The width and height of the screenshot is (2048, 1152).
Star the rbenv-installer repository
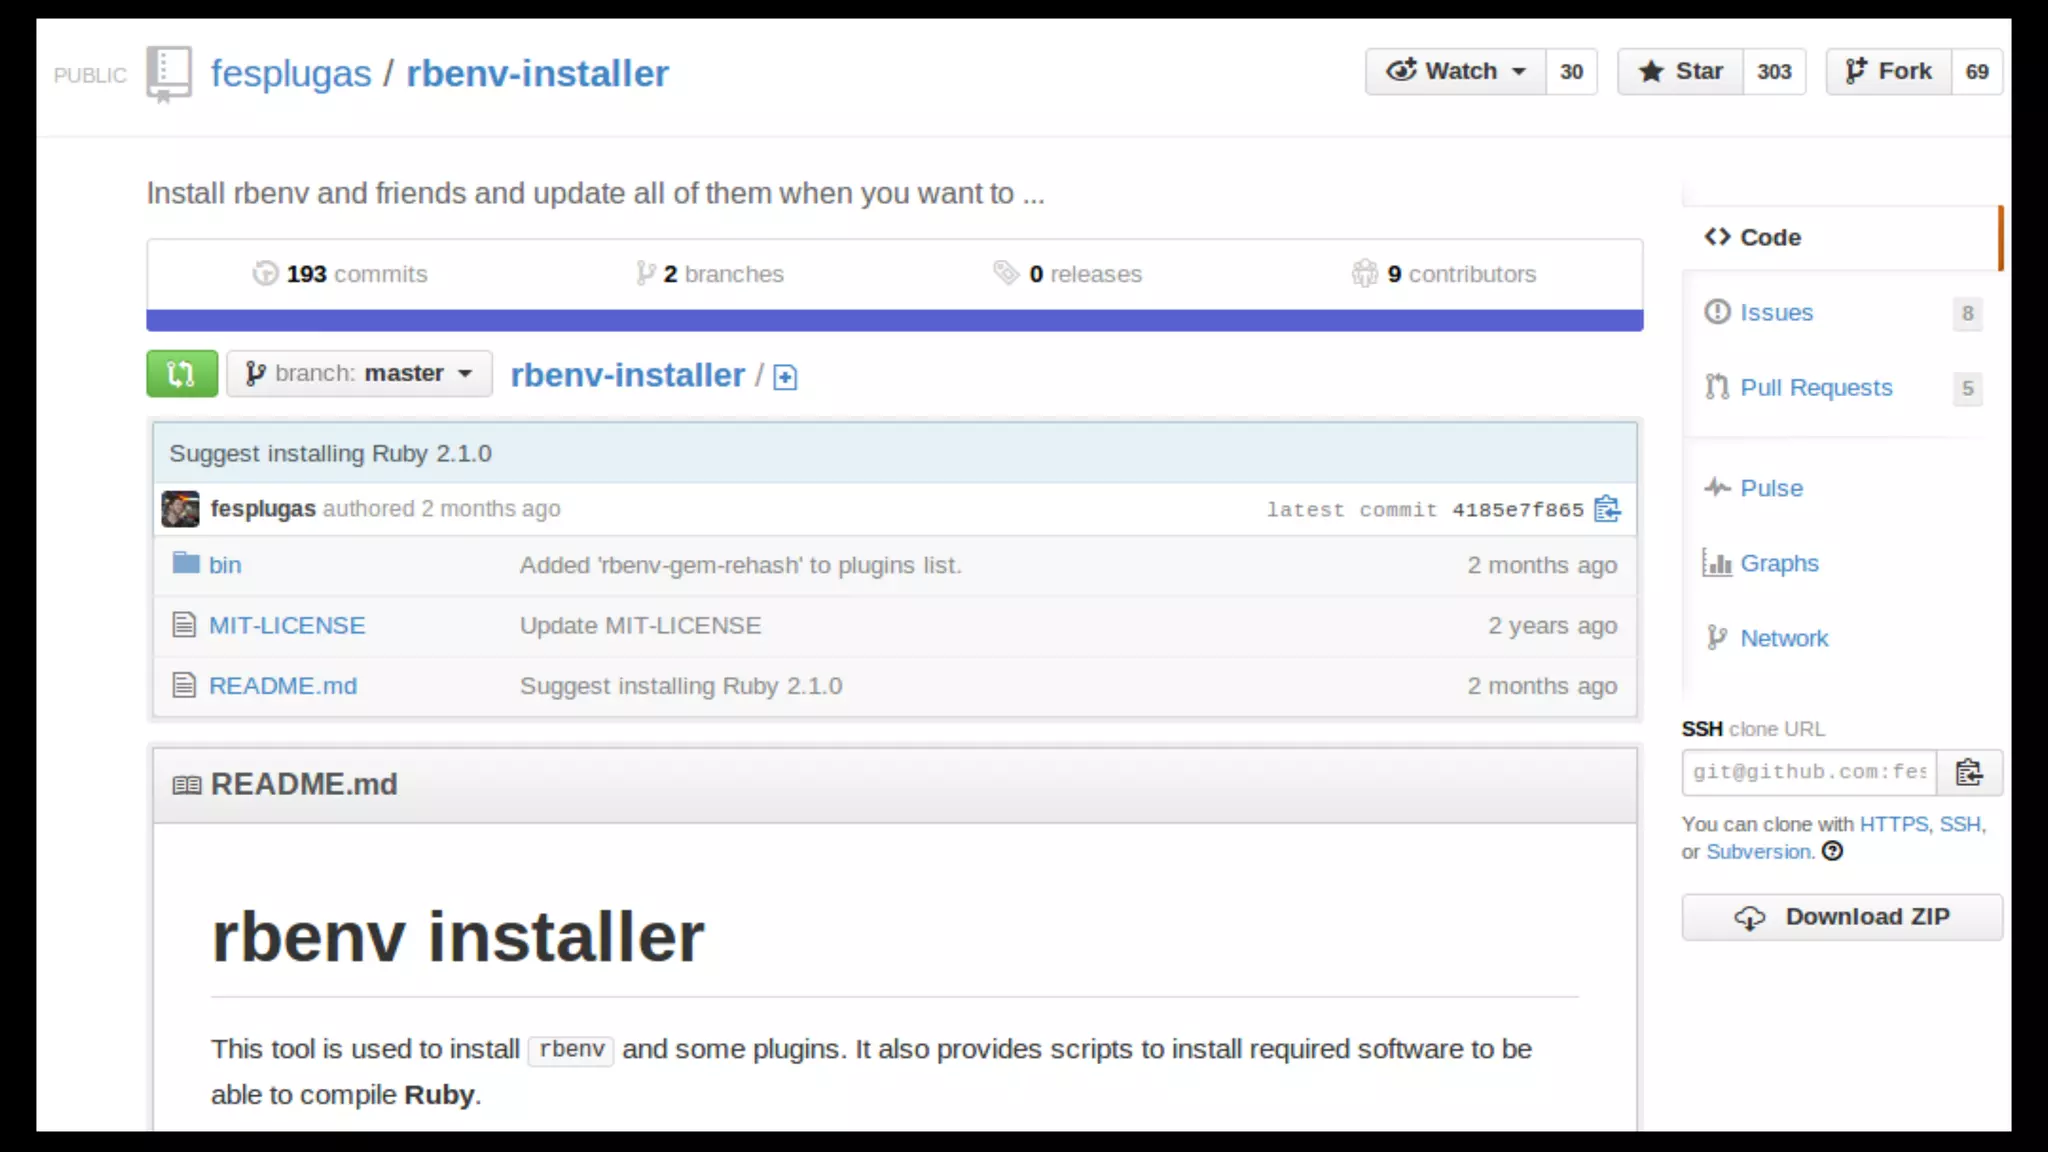[1680, 71]
